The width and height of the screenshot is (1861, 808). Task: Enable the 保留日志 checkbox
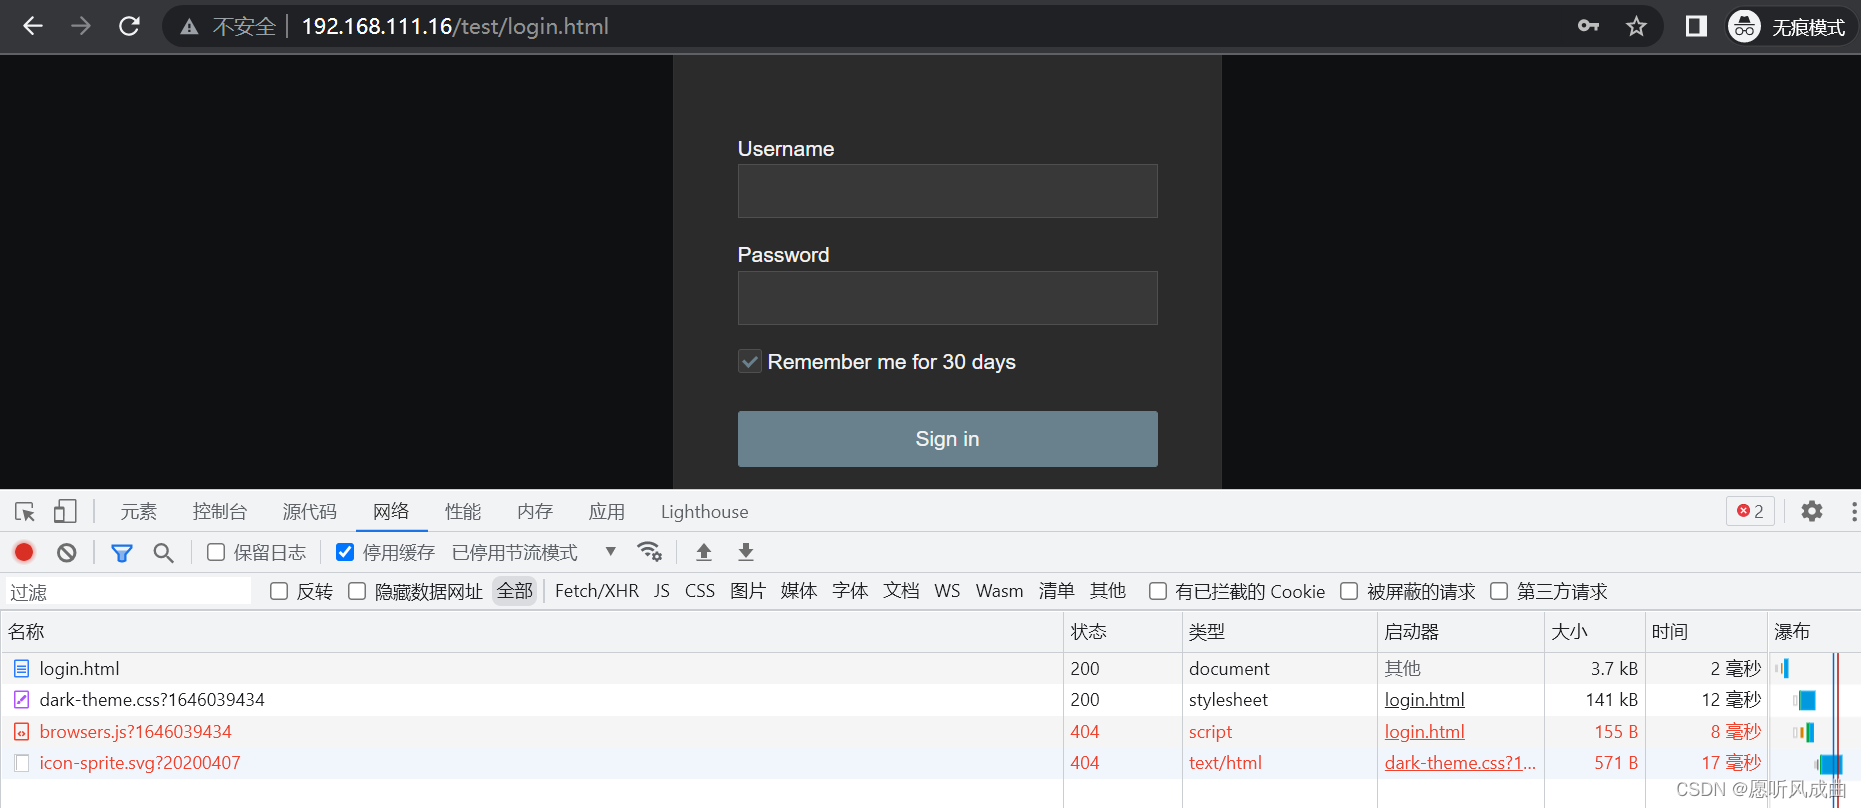pyautogui.click(x=216, y=552)
